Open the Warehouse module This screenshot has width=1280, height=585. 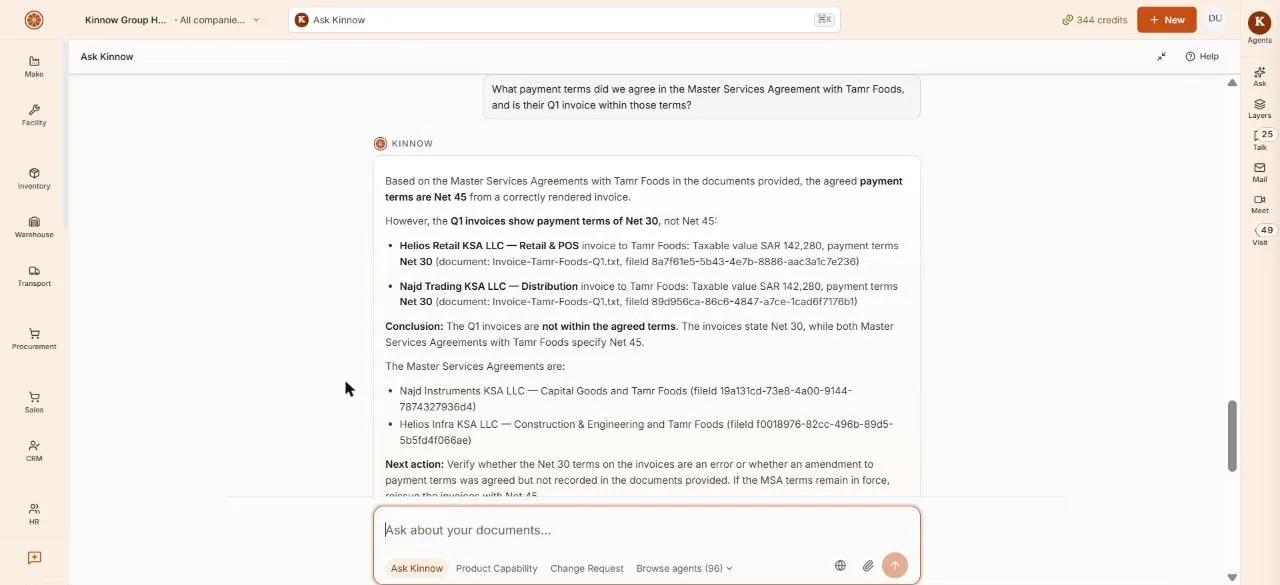tap(34, 227)
